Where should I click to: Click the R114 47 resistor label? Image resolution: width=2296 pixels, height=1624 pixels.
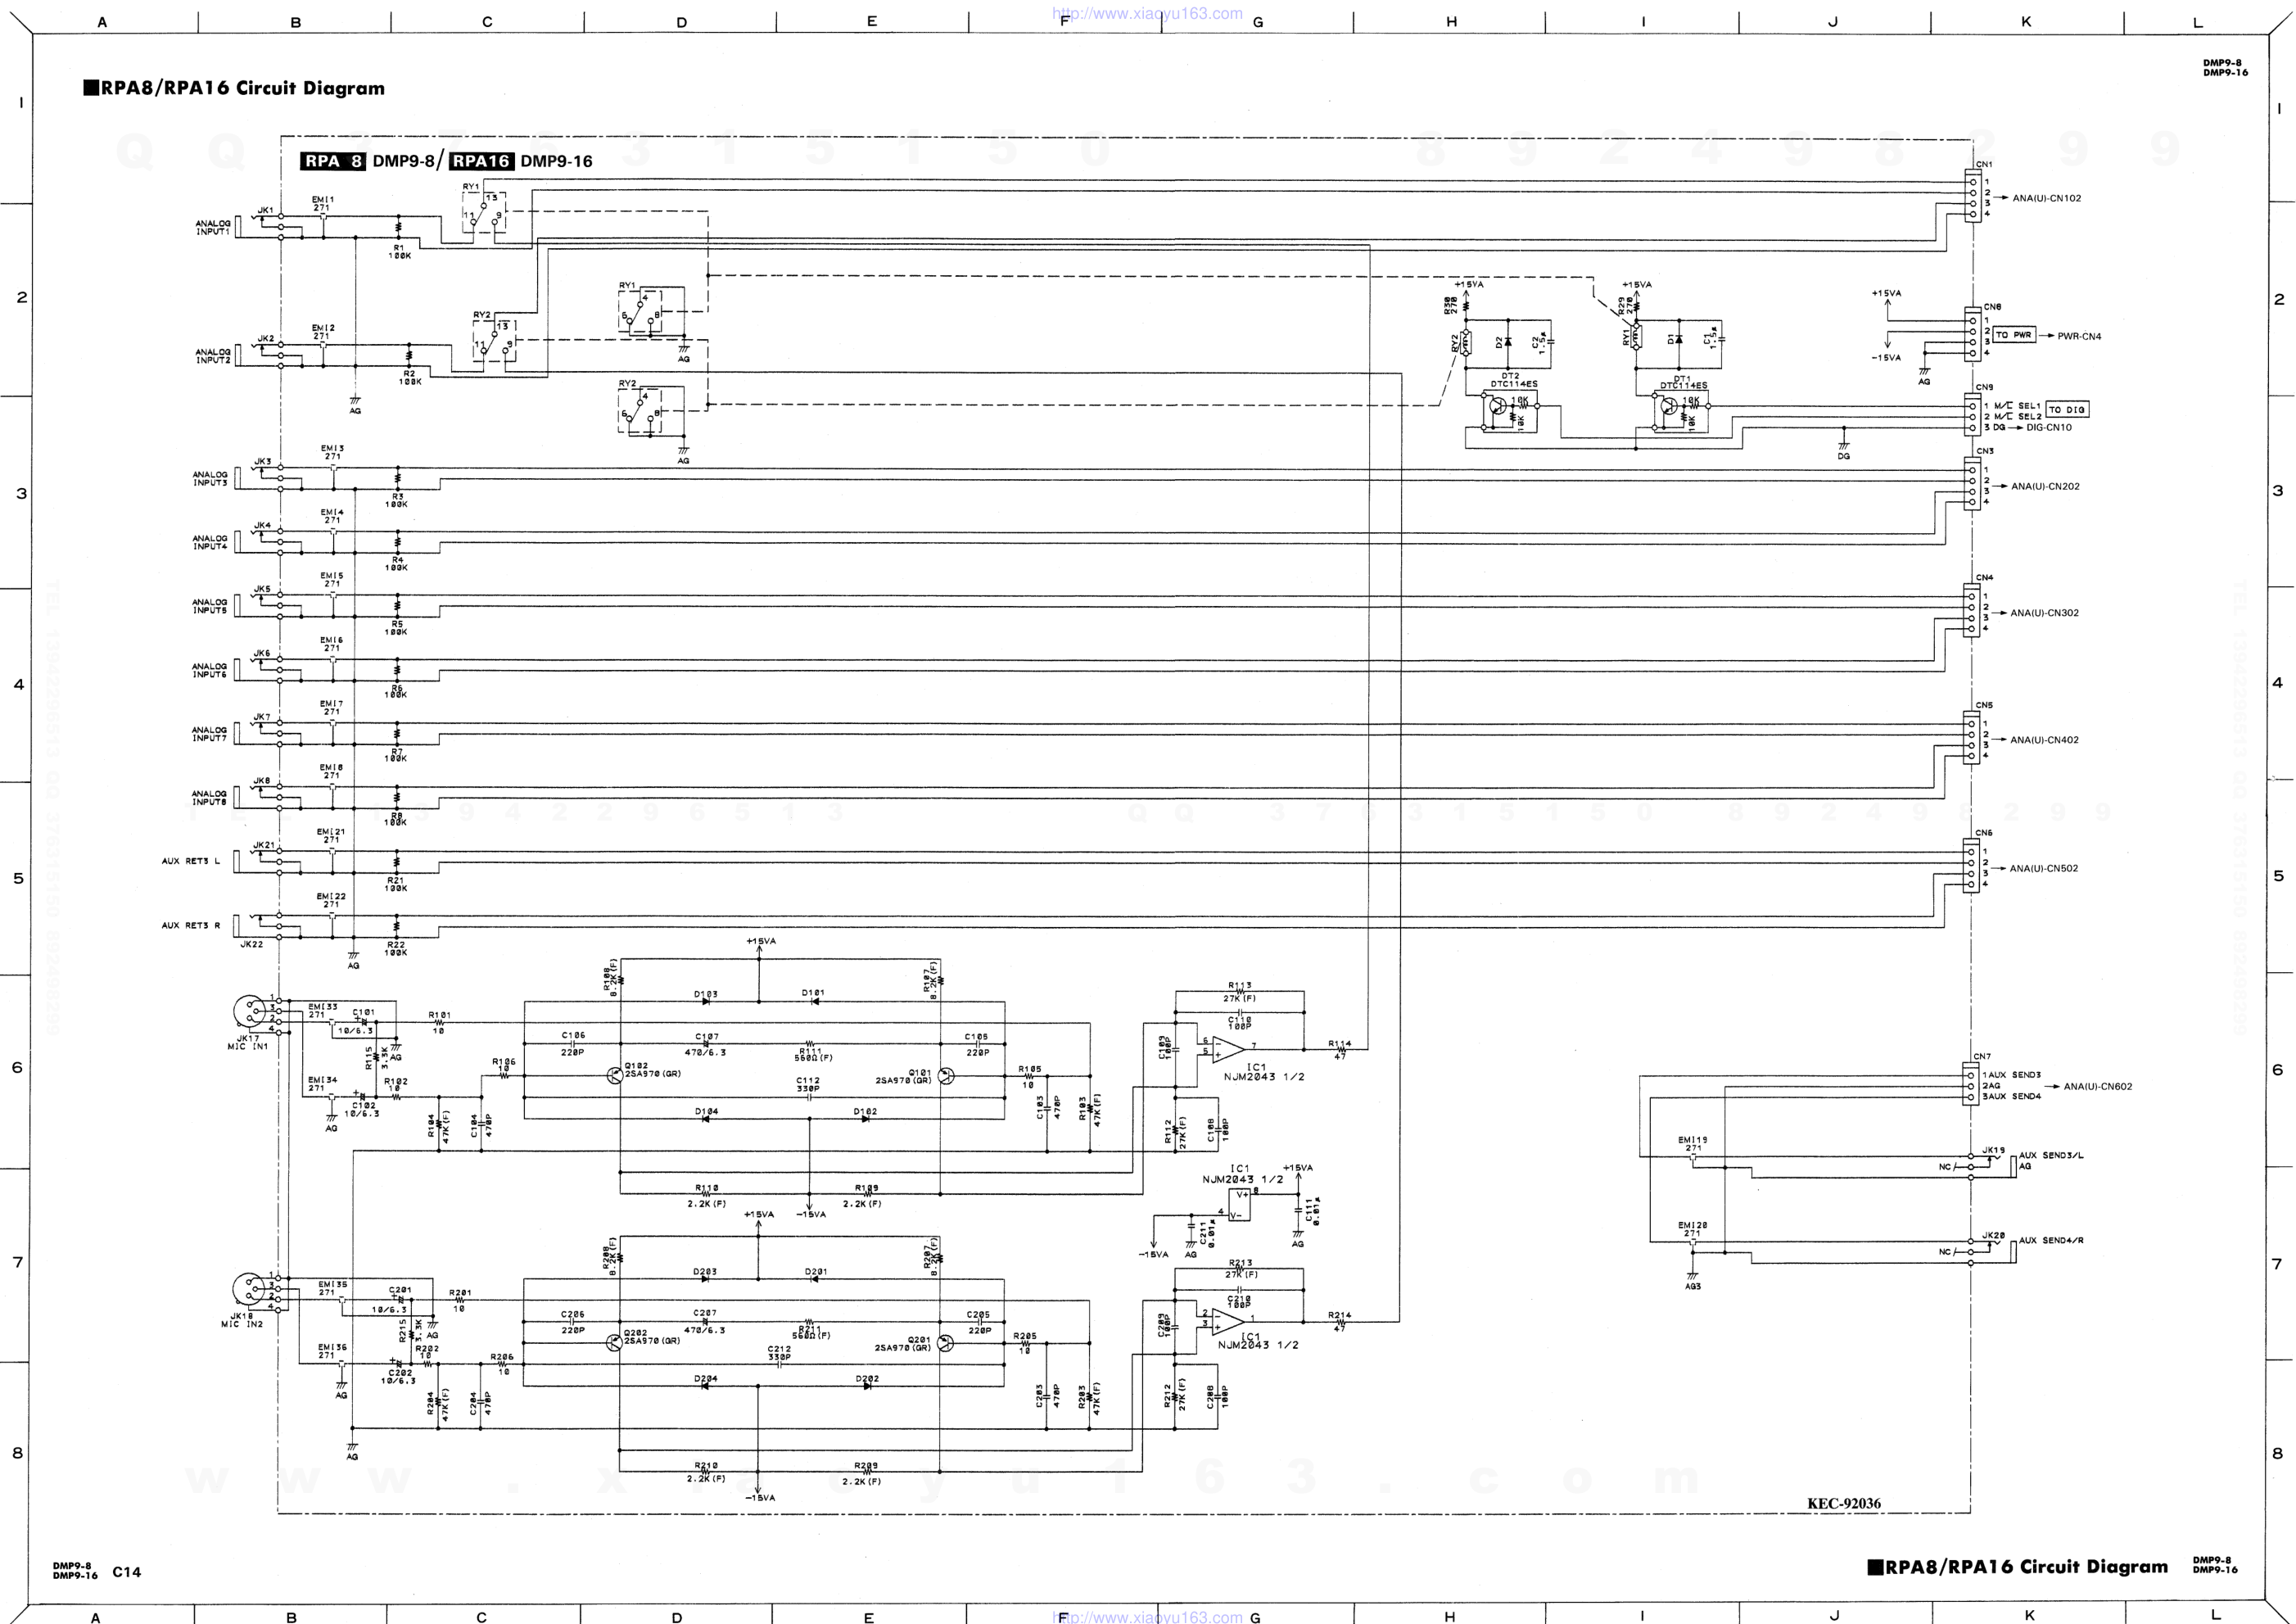tap(1340, 1049)
